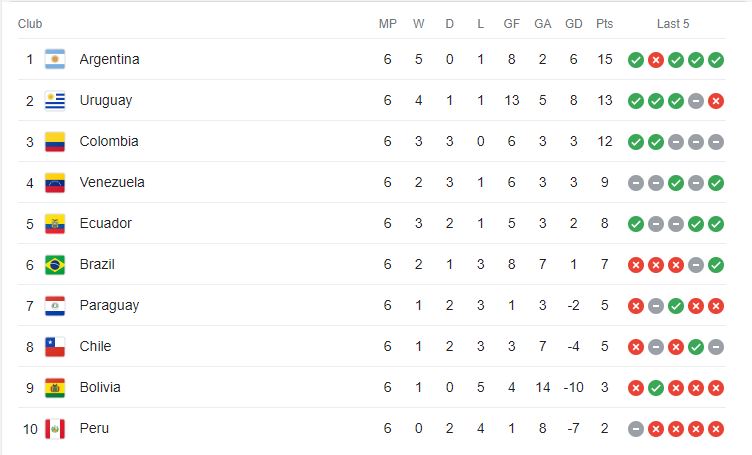Click the Club column header
This screenshot has height=455, width=752.
point(30,24)
